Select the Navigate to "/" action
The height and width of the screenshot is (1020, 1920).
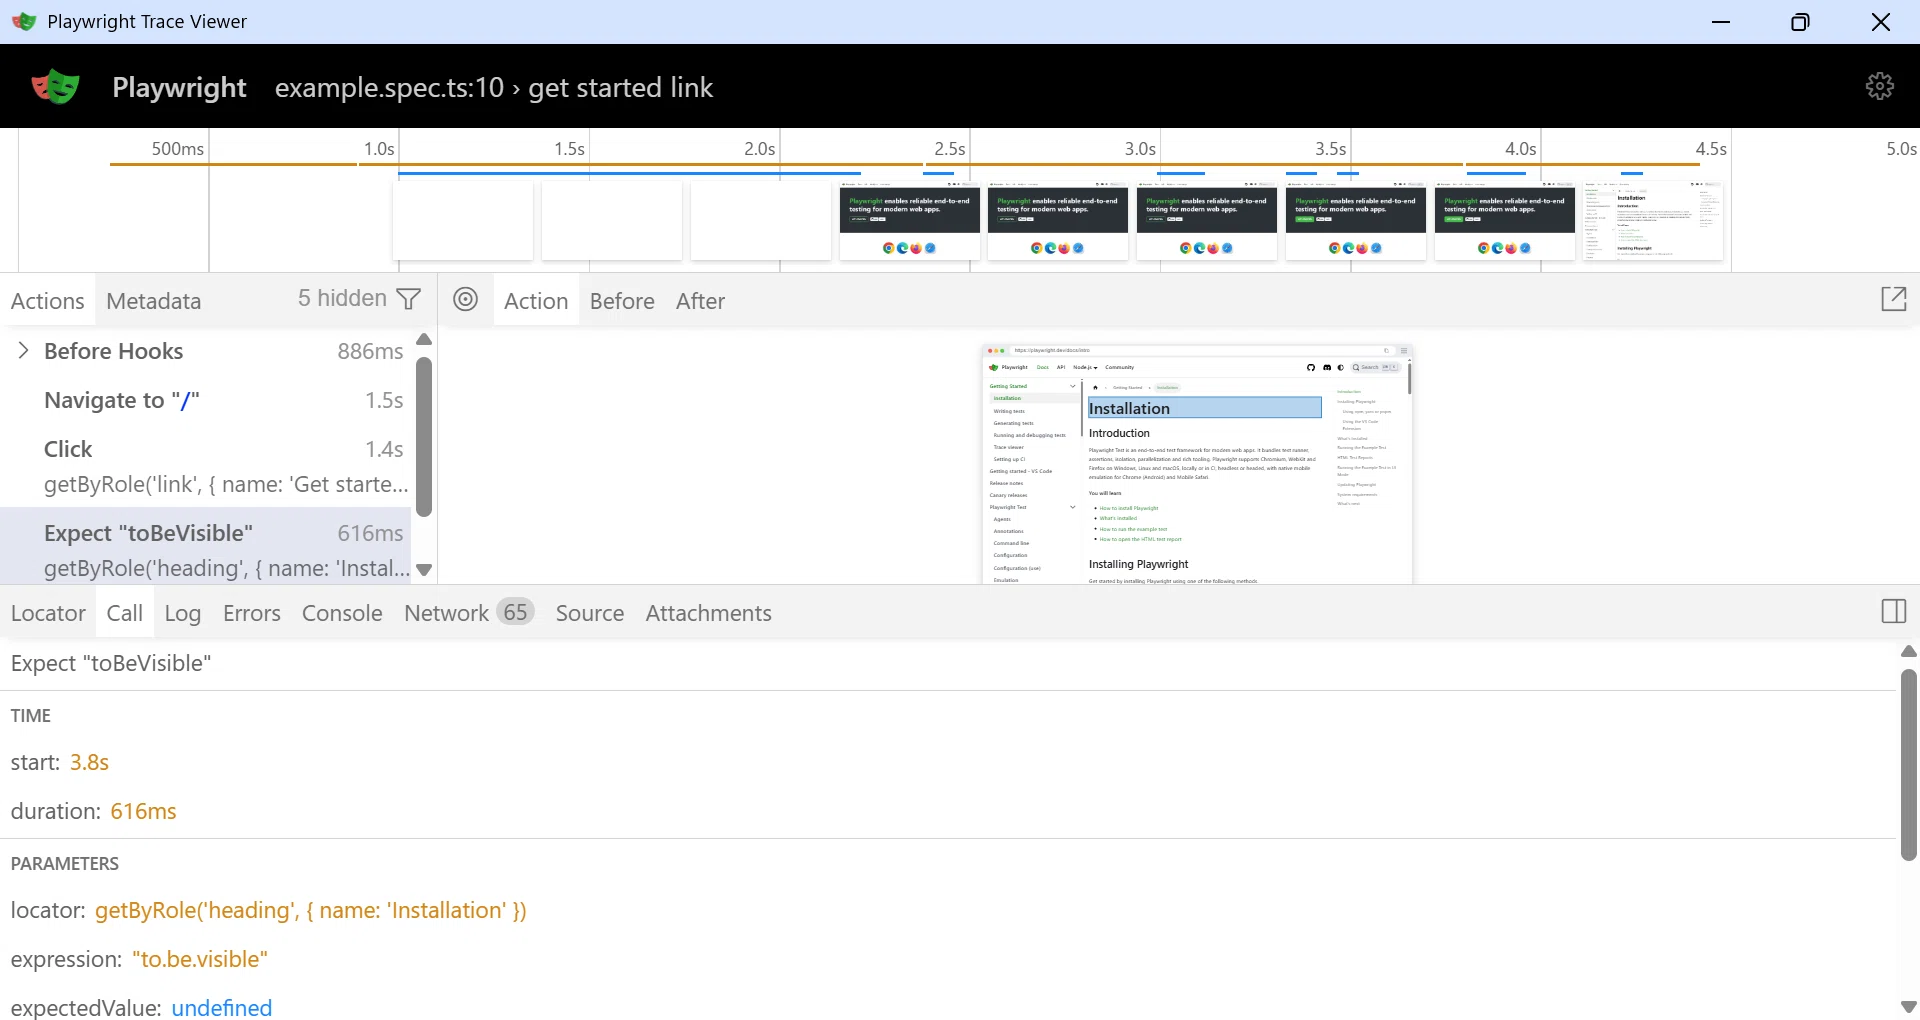pyautogui.click(x=206, y=400)
